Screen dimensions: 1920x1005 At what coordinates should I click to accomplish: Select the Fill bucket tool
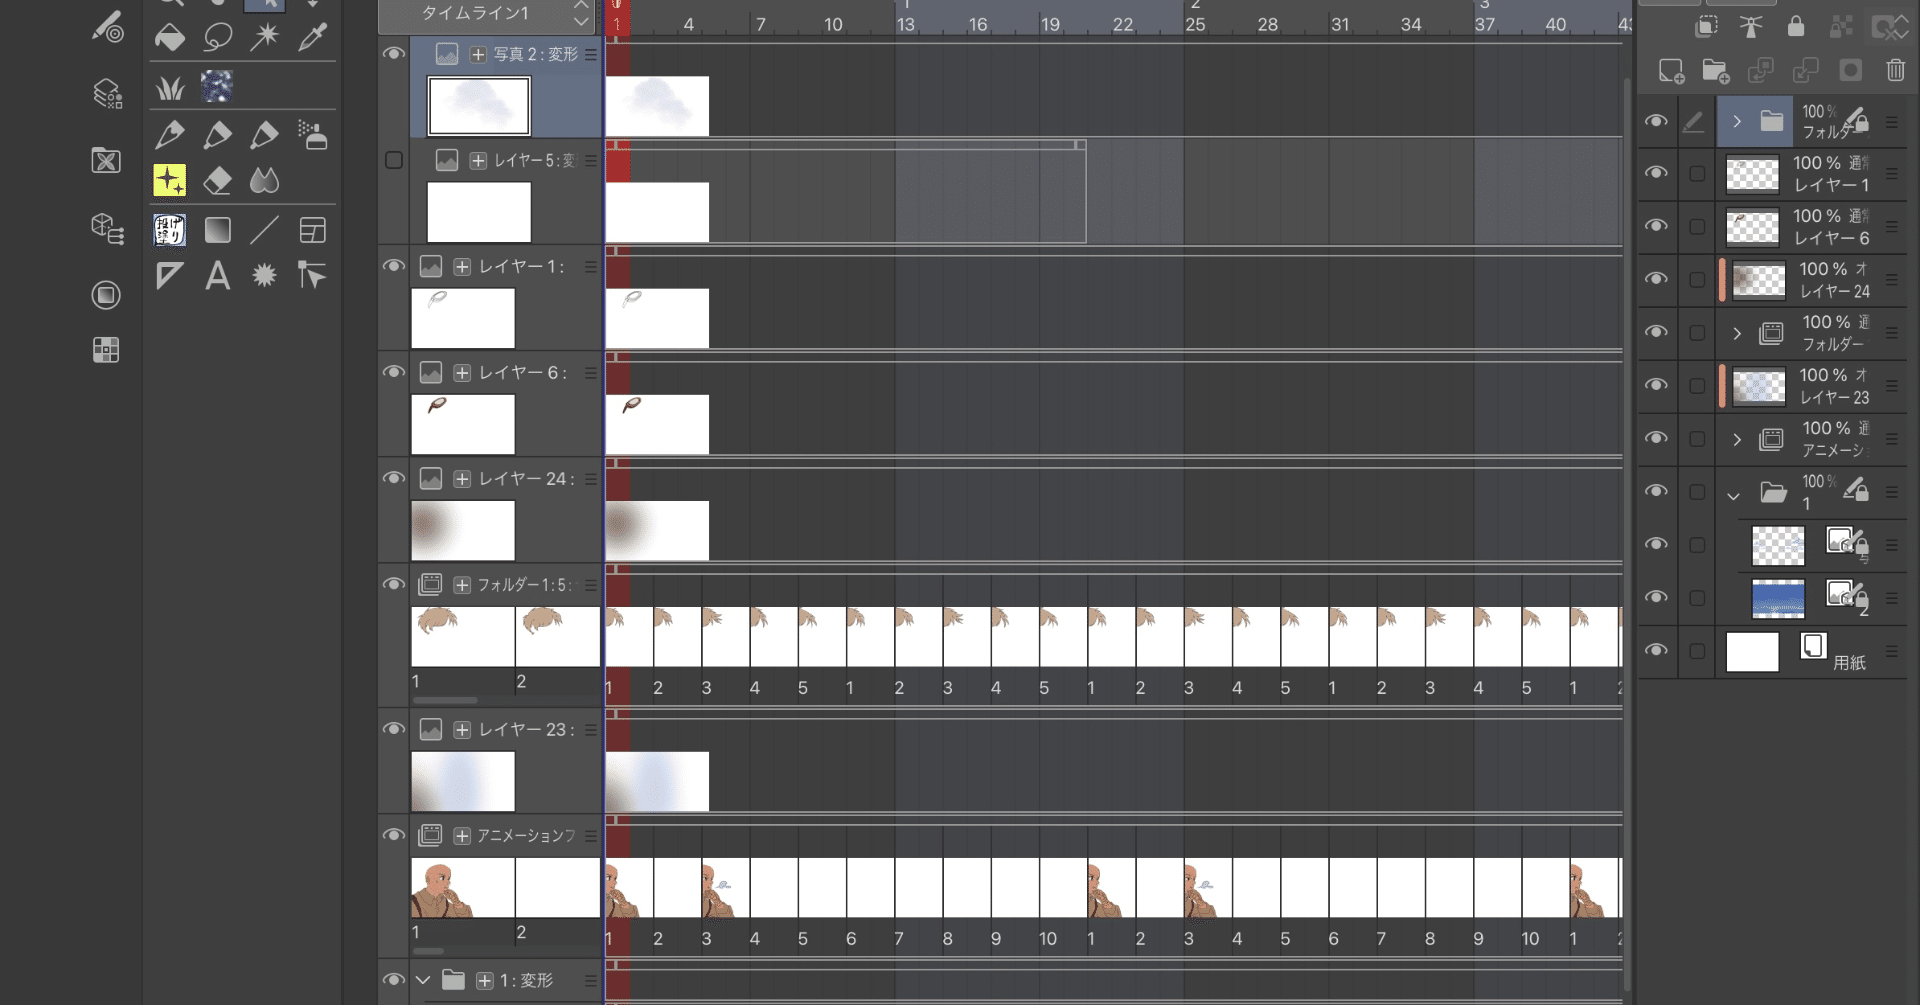coord(170,38)
